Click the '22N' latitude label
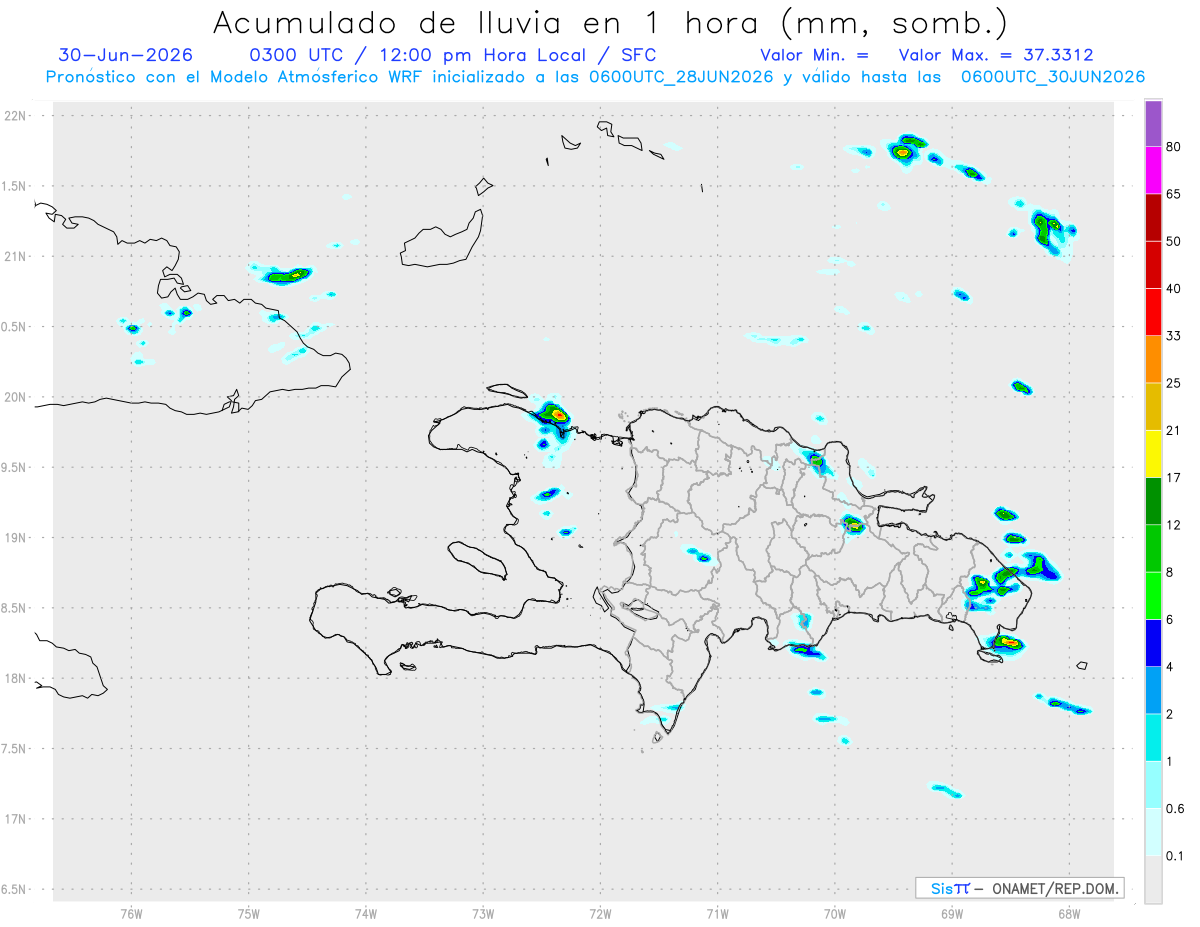This screenshot has height=927, width=1200. [x=16, y=116]
